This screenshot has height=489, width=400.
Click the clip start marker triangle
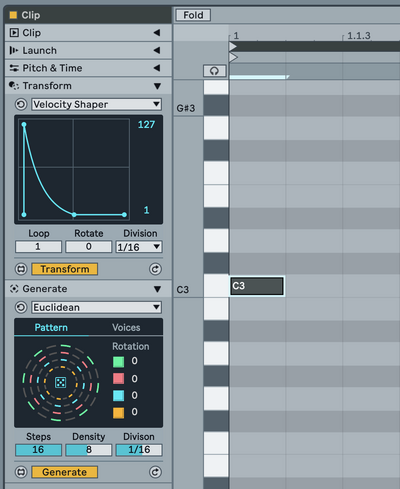pos(233,46)
